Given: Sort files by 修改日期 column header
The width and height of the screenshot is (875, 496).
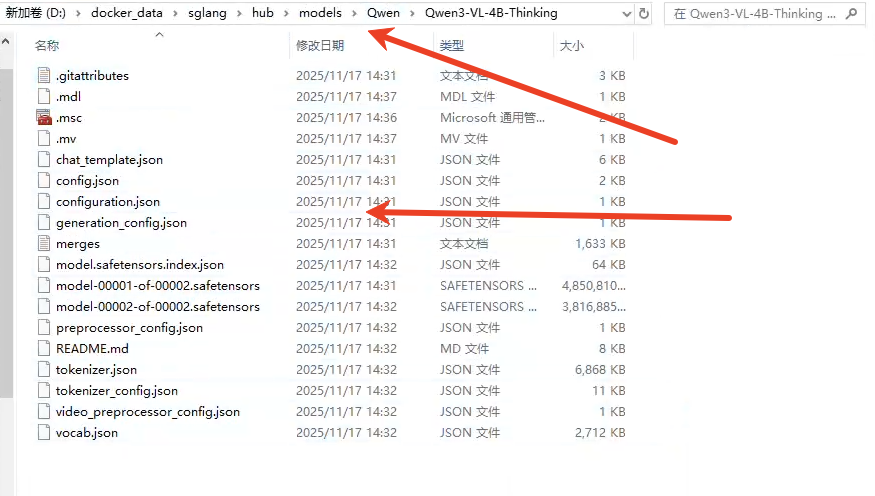Looking at the screenshot, I should [320, 46].
